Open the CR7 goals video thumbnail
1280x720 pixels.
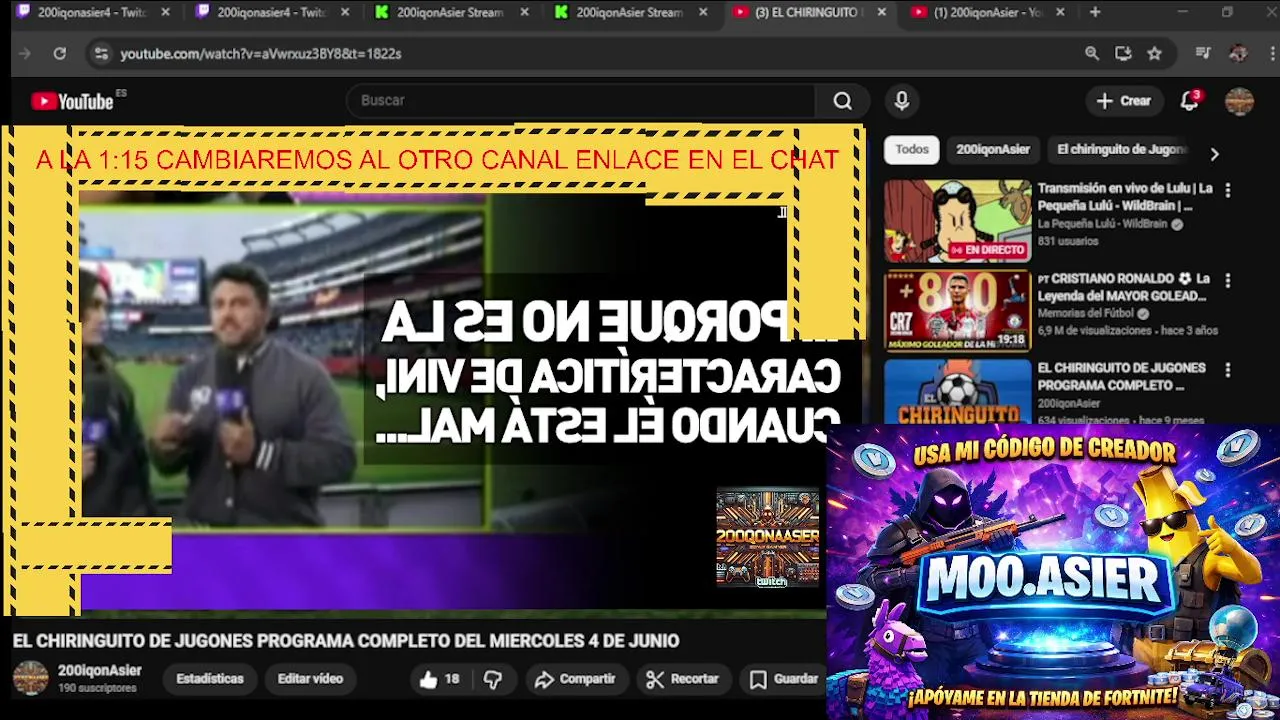tap(957, 311)
